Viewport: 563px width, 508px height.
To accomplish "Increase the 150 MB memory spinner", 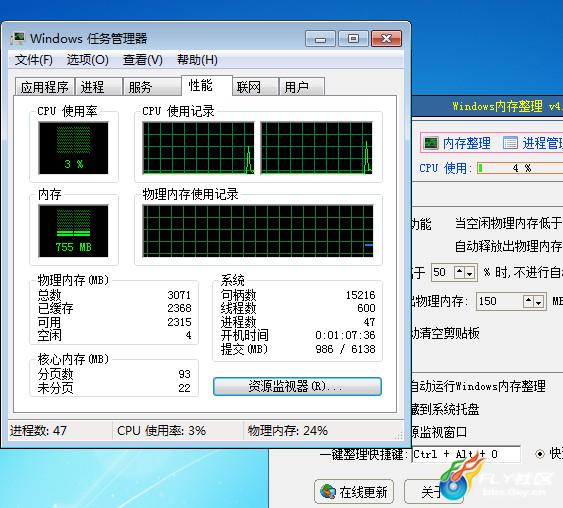I will 528,301.
